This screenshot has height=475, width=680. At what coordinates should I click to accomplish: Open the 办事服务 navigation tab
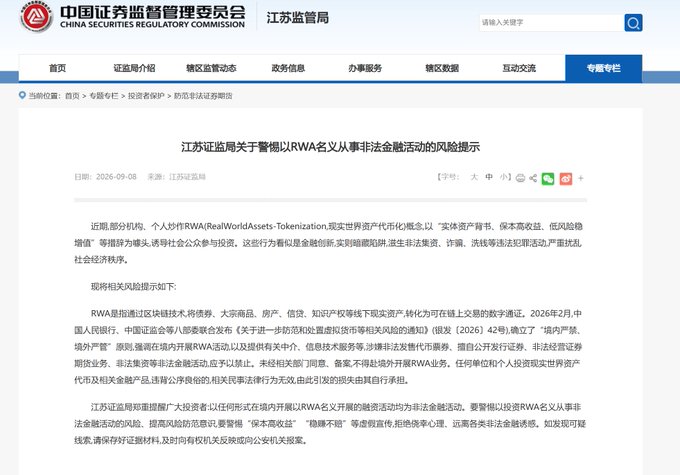pyautogui.click(x=365, y=68)
